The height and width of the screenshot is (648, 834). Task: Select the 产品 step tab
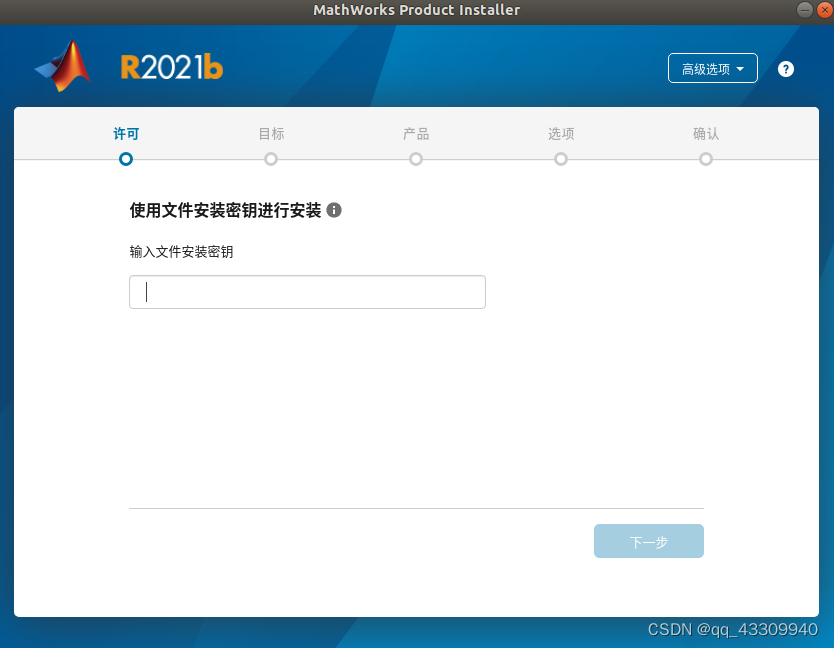pos(416,134)
